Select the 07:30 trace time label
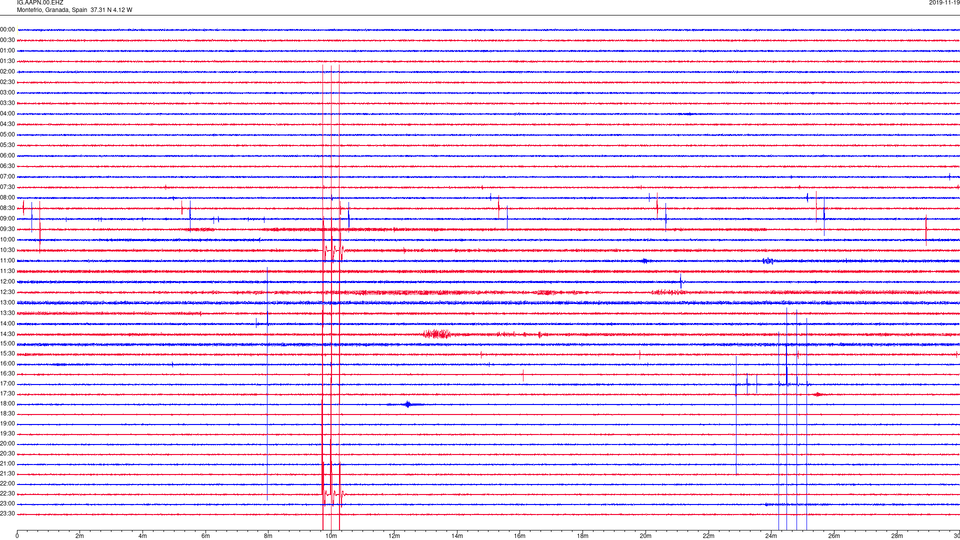 7,187
